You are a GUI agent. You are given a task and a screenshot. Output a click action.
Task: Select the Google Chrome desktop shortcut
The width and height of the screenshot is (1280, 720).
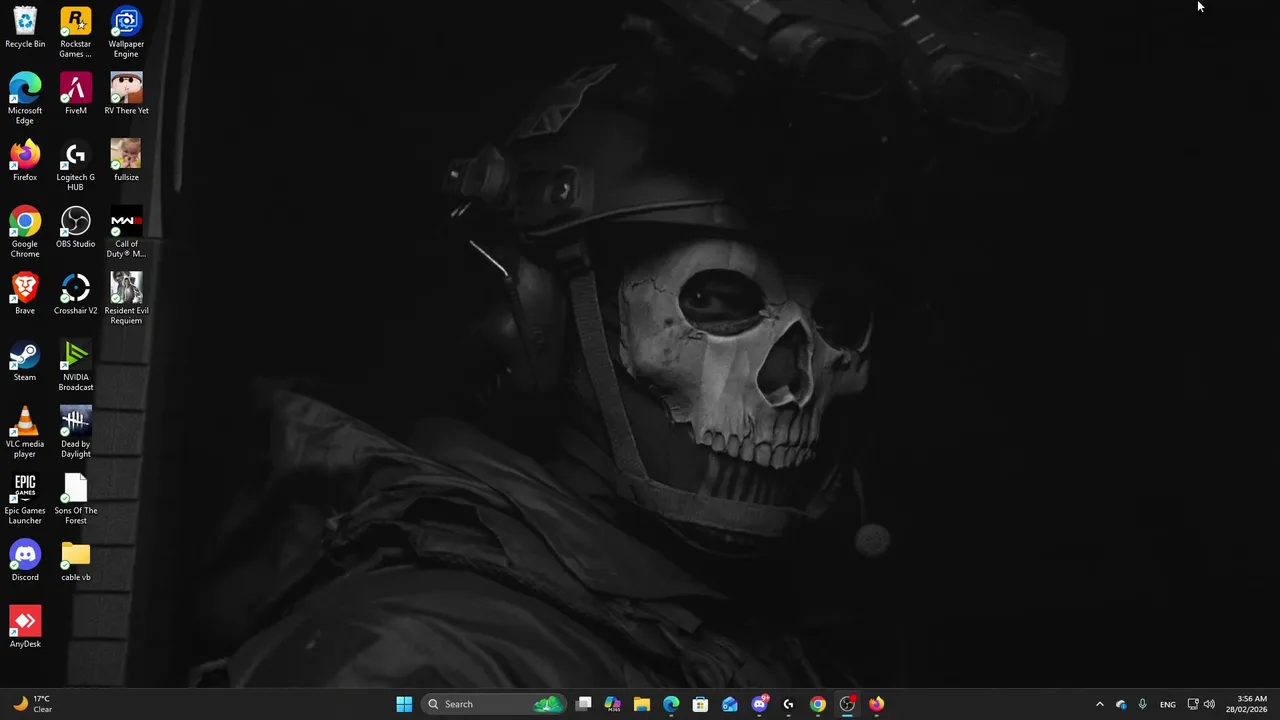(x=25, y=232)
